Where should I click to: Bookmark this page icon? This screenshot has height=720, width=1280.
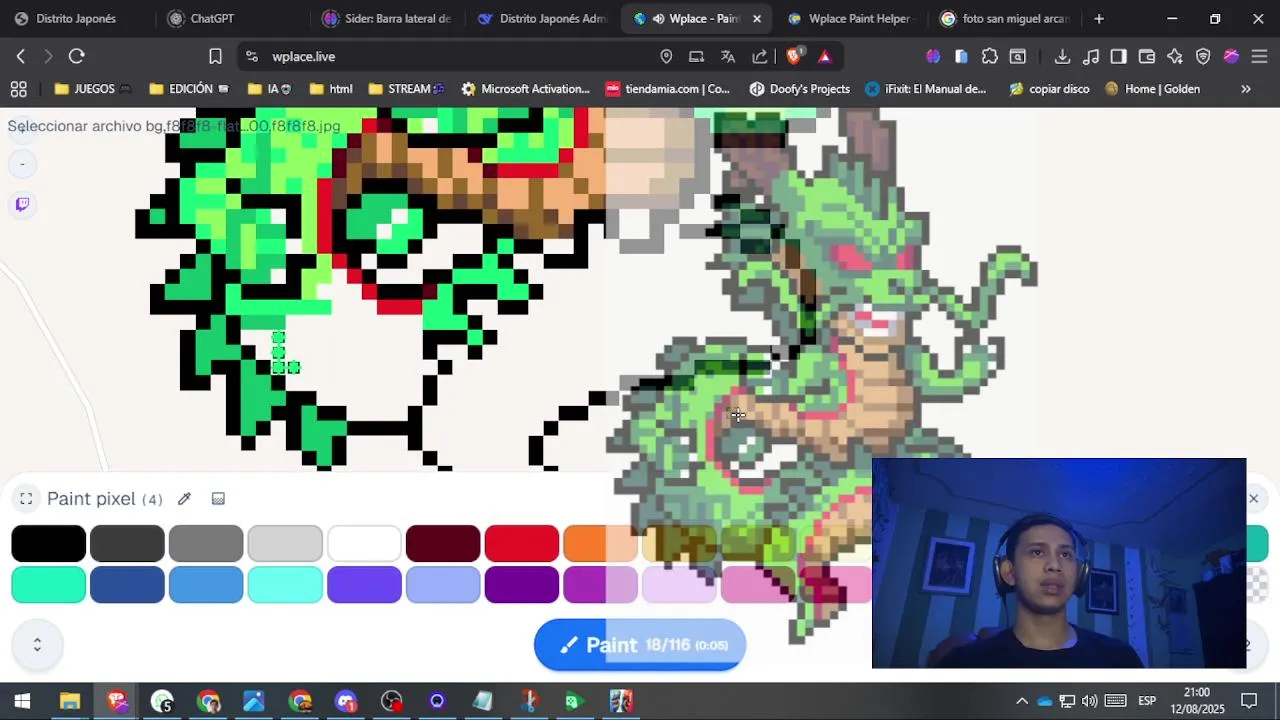pos(215,57)
